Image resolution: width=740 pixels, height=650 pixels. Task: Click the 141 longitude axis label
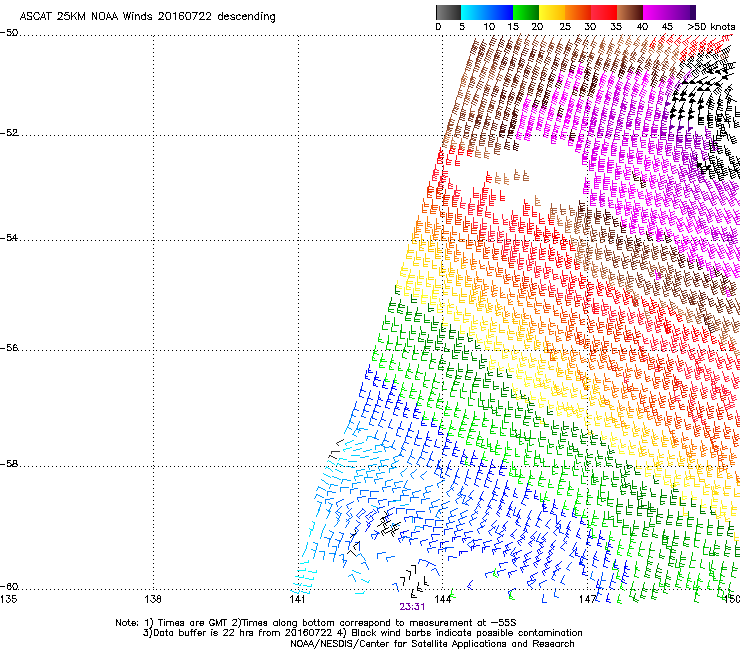click(x=297, y=599)
